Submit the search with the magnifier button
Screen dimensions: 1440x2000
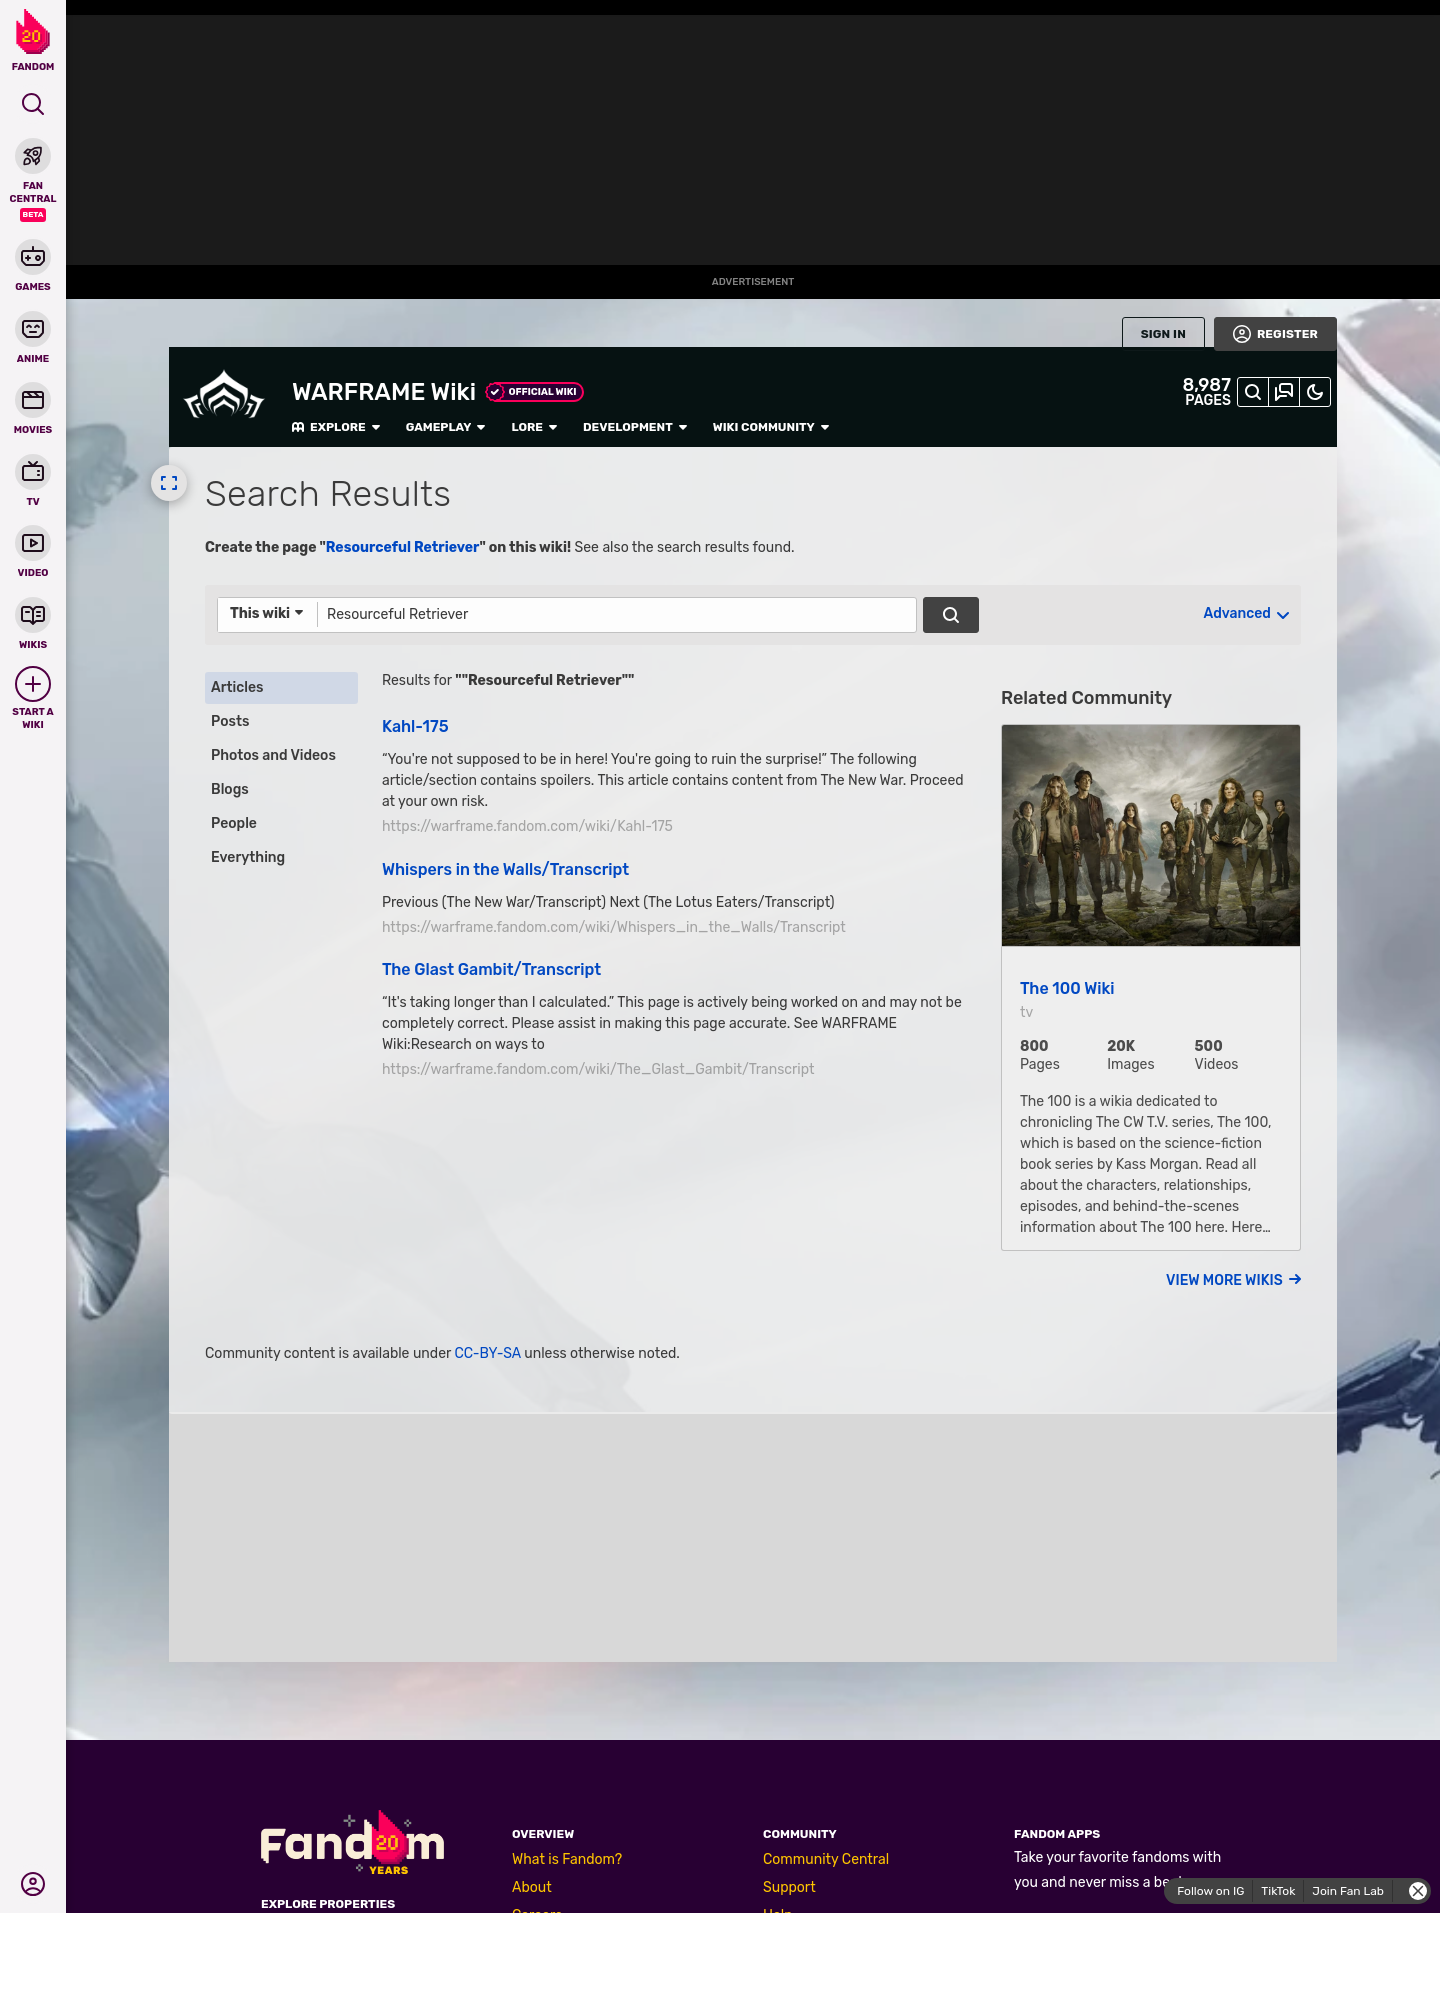[951, 615]
